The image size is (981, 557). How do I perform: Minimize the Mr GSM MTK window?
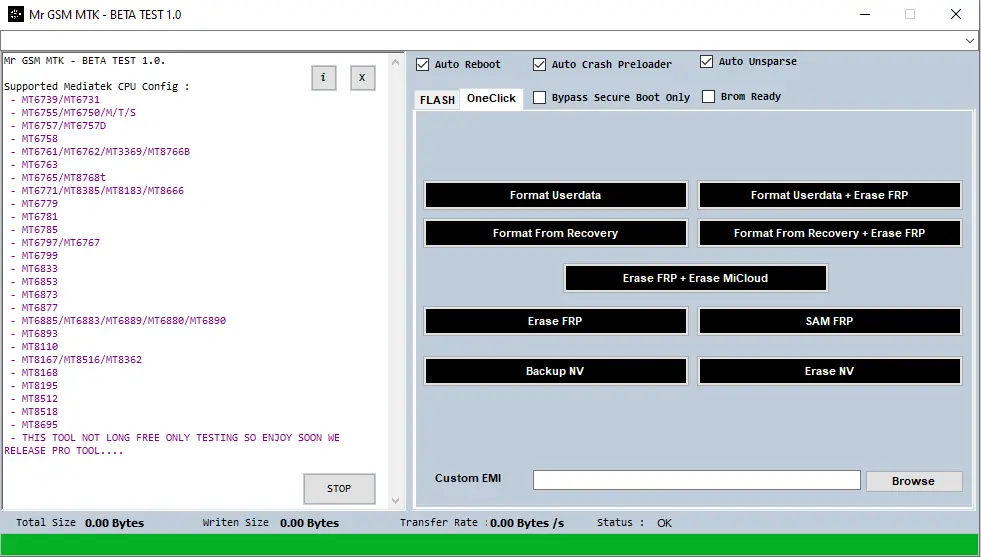tap(865, 14)
